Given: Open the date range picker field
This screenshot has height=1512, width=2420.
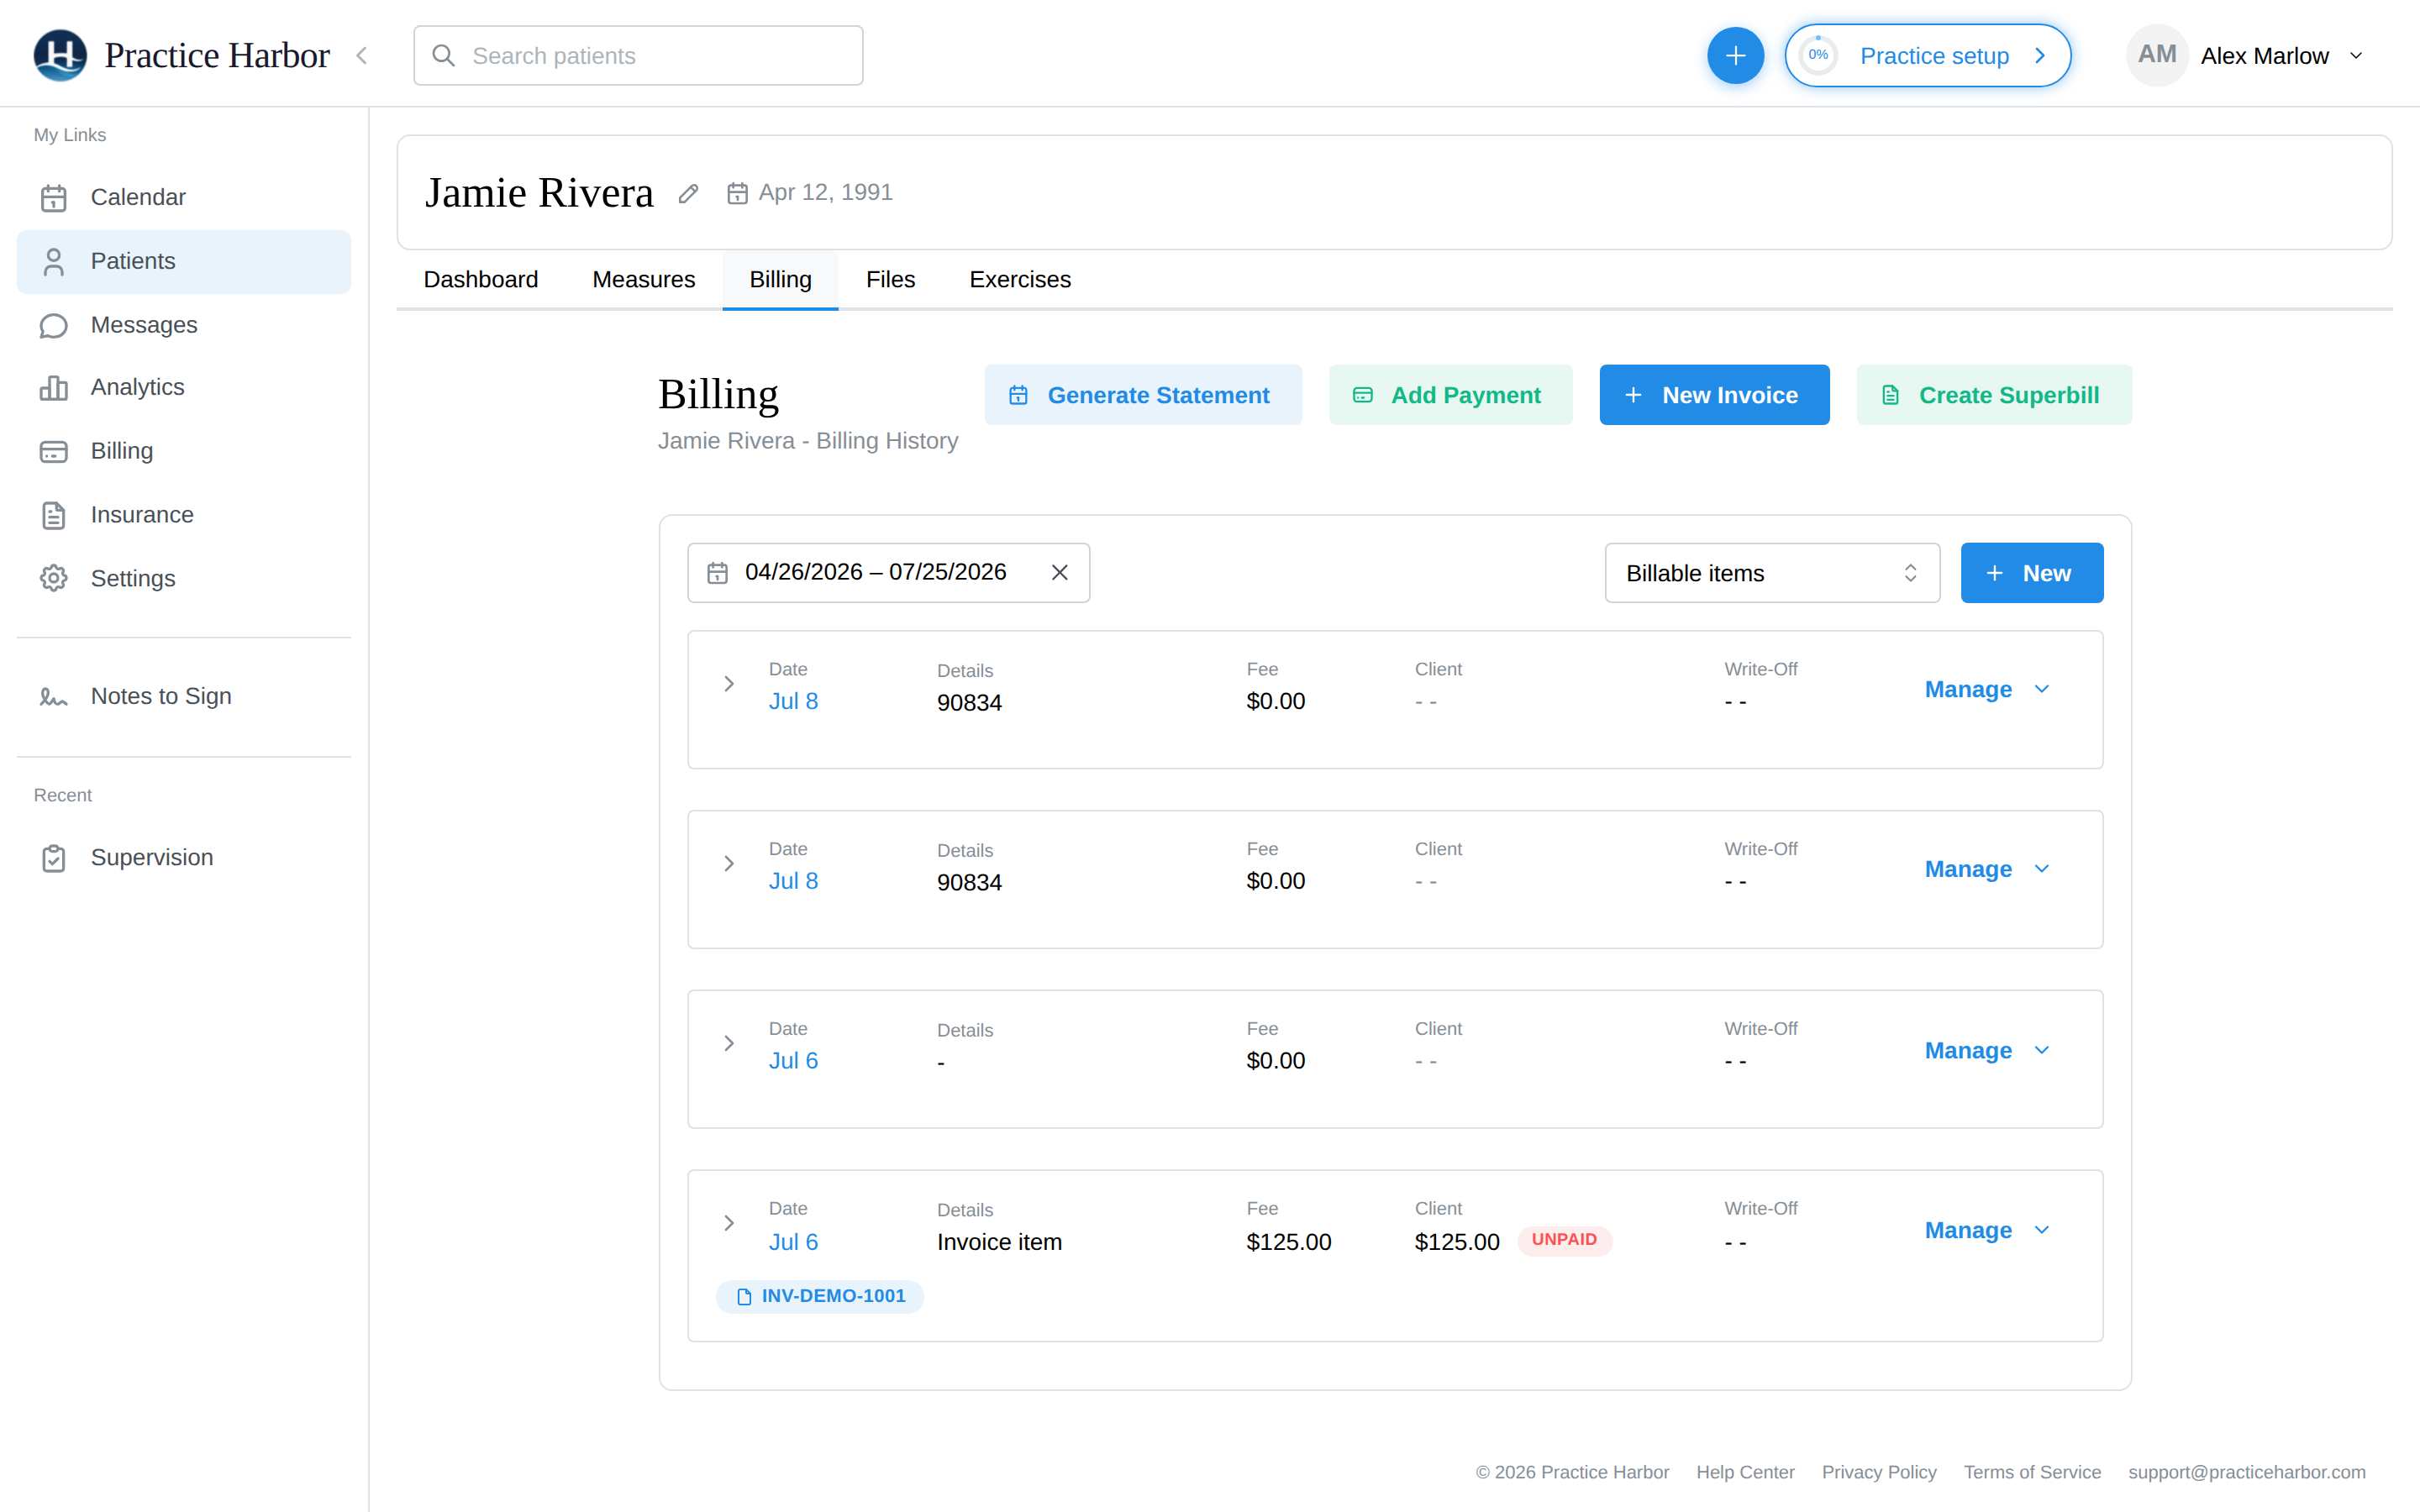Looking at the screenshot, I should pos(888,573).
